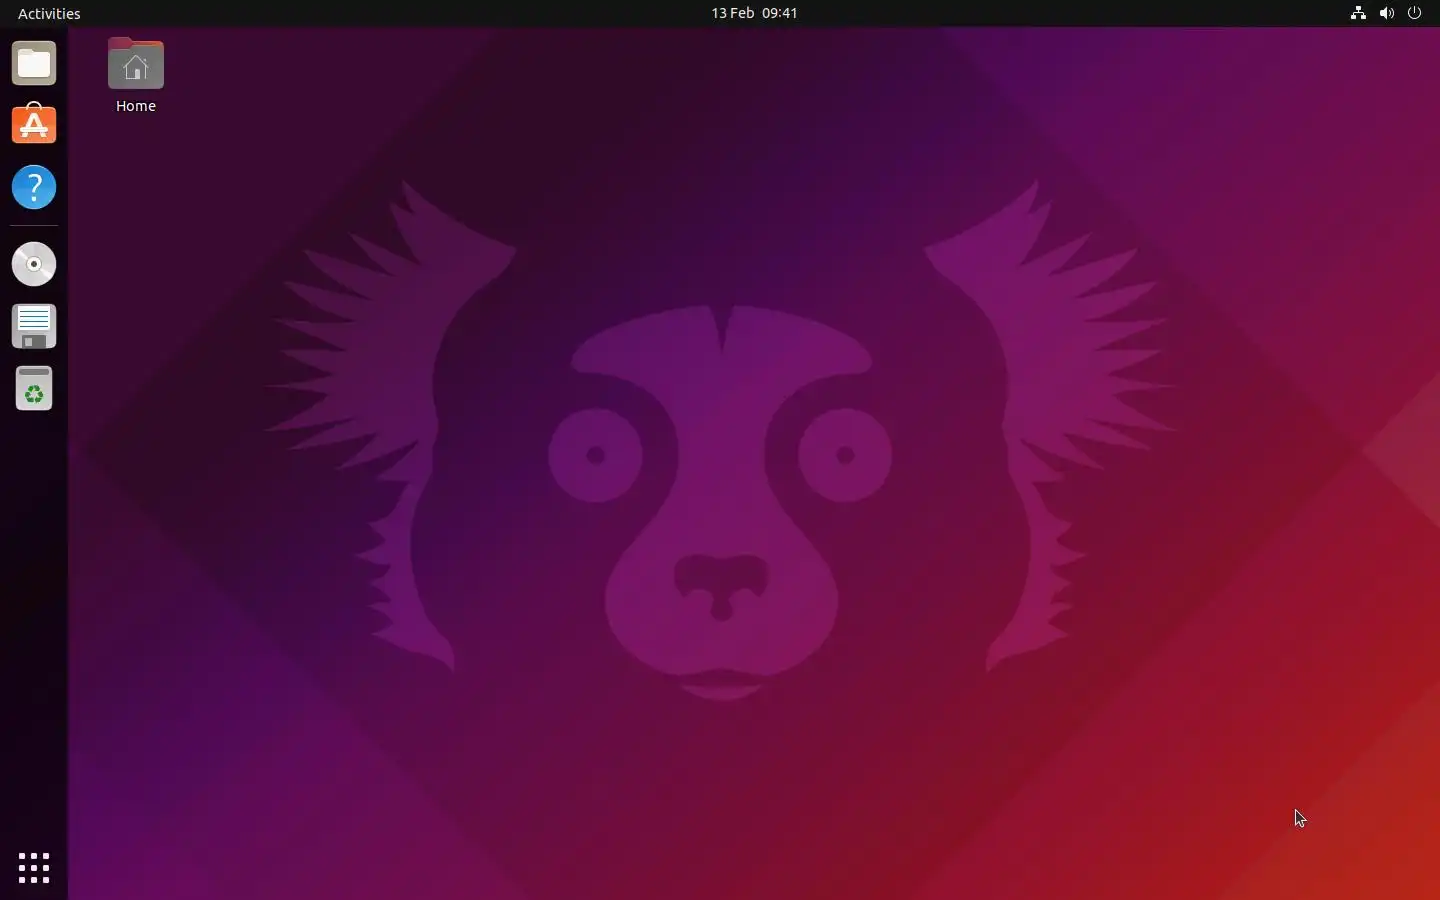Image resolution: width=1440 pixels, height=900 pixels.
Task: Open the Files app in the dock
Action: (x=34, y=64)
